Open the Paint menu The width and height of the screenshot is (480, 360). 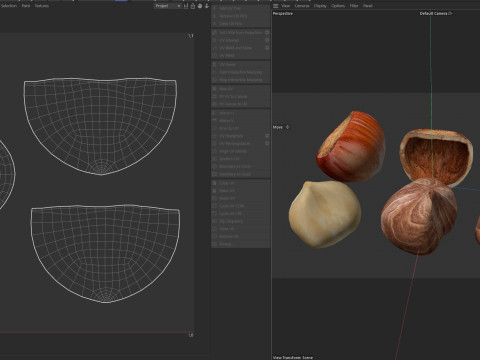[x=26, y=6]
